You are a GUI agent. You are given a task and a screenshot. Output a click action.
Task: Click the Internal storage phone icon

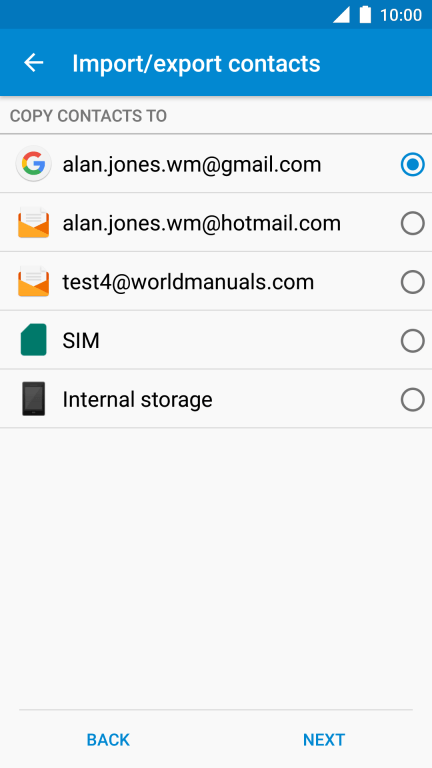33,399
